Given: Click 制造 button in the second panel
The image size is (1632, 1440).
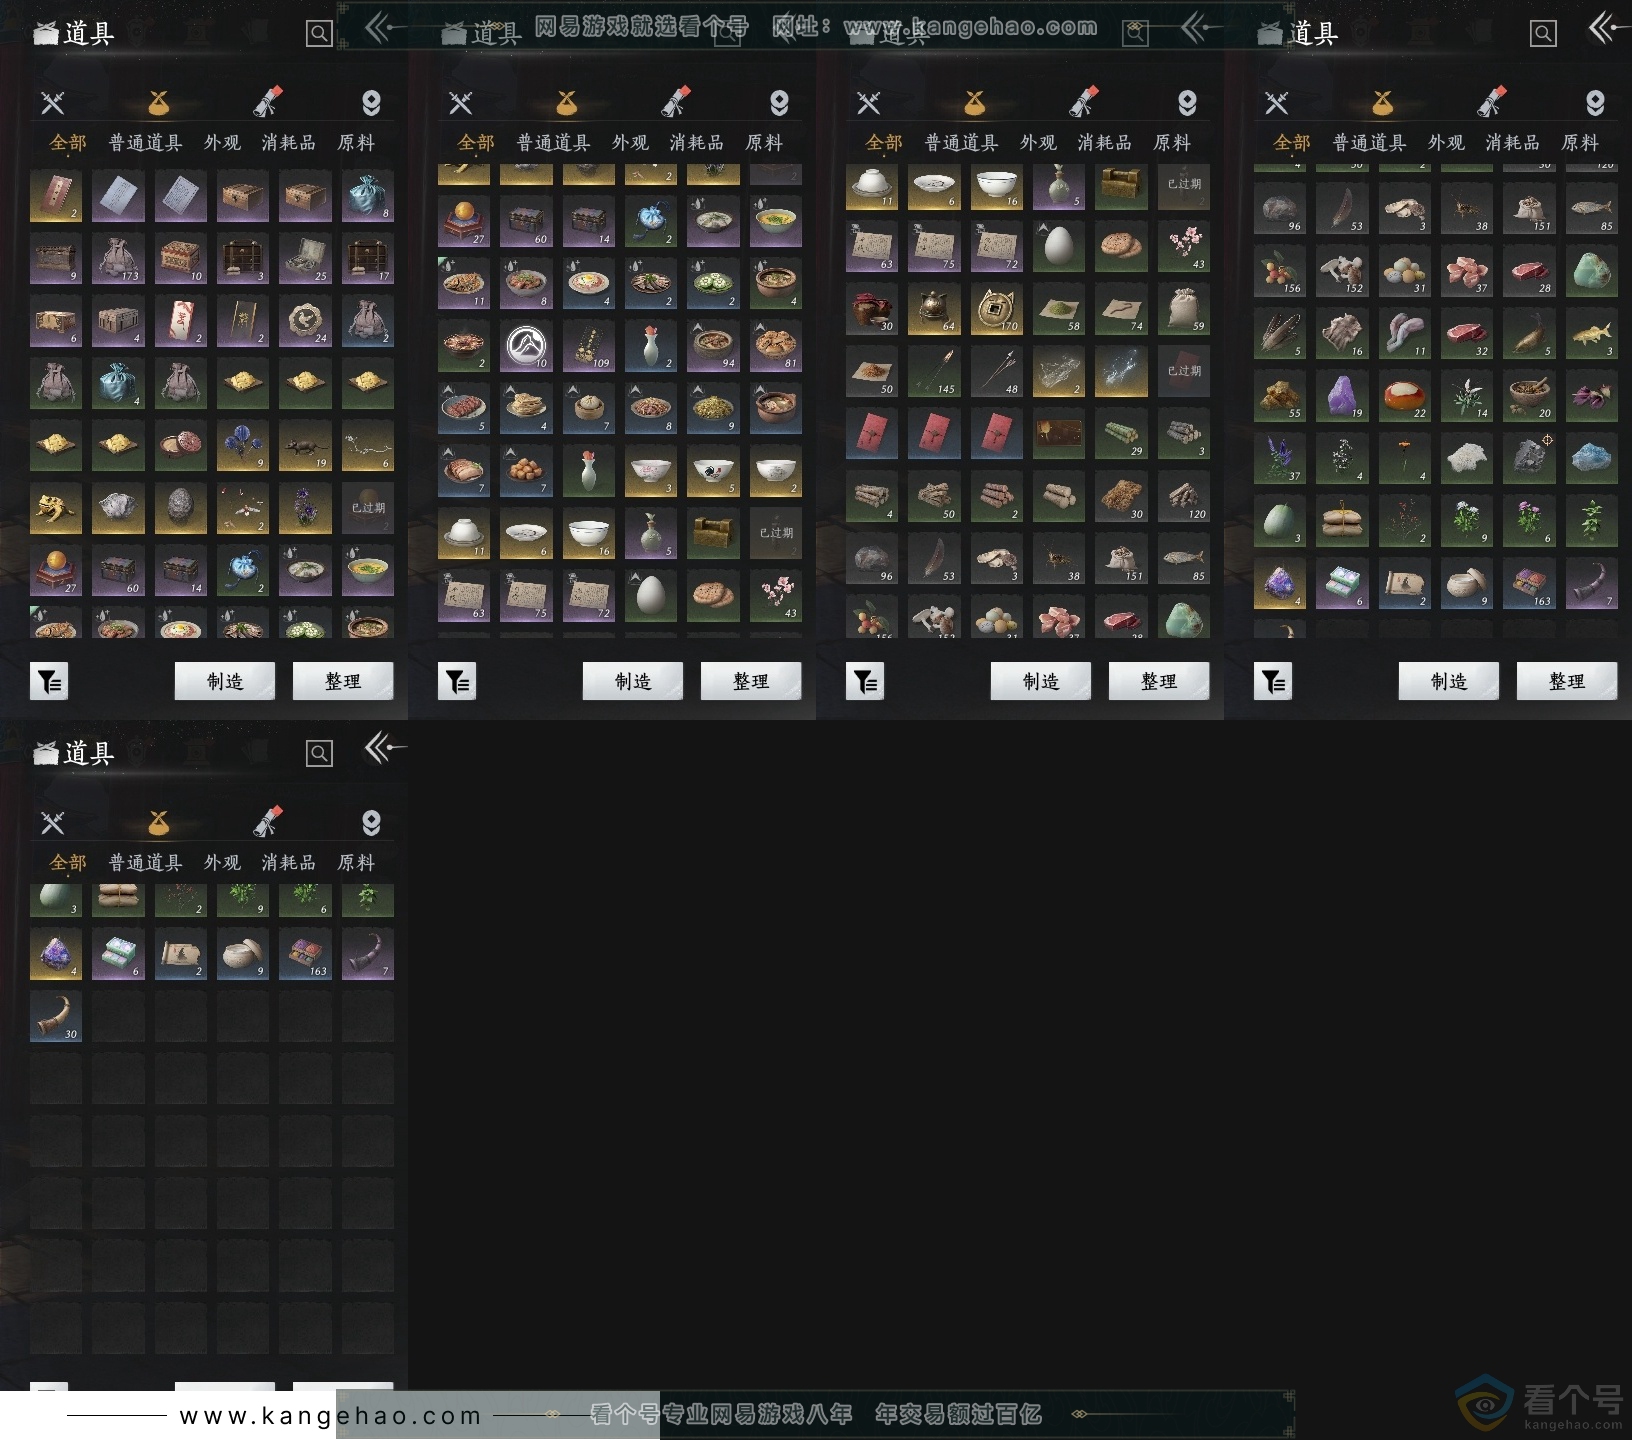Looking at the screenshot, I should point(633,681).
